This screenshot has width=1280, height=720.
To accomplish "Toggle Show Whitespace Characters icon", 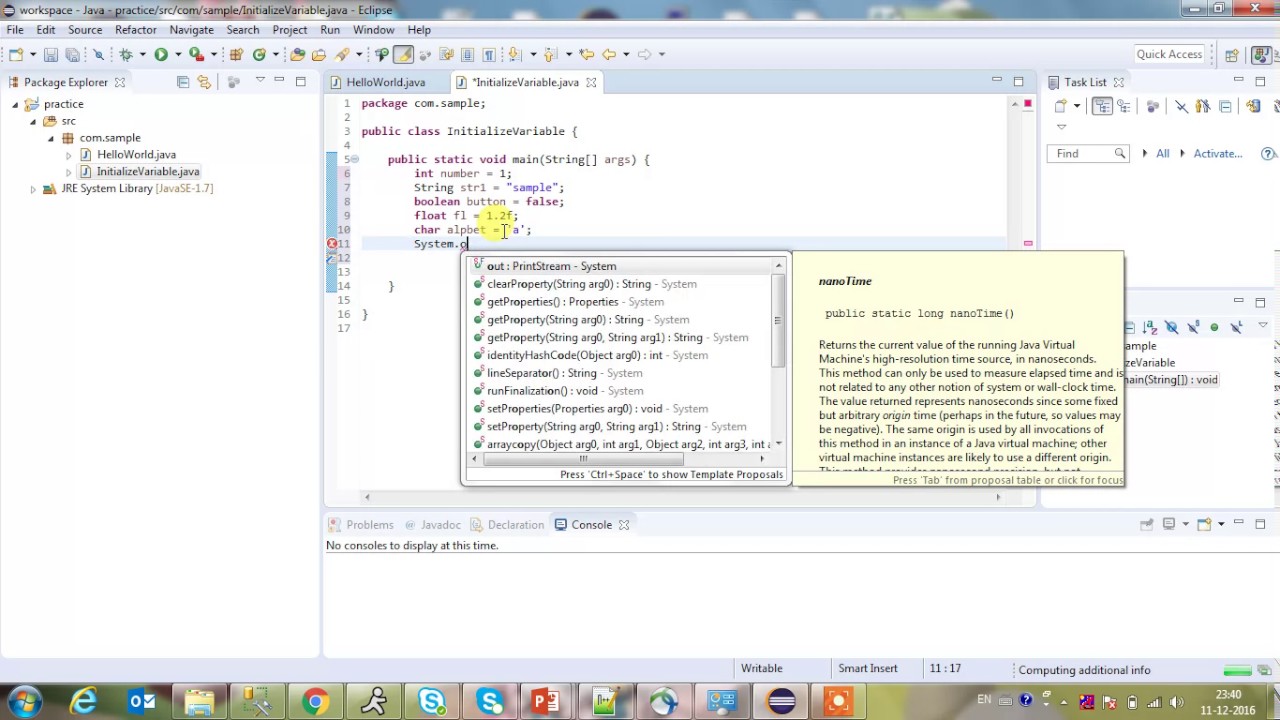I will (488, 54).
